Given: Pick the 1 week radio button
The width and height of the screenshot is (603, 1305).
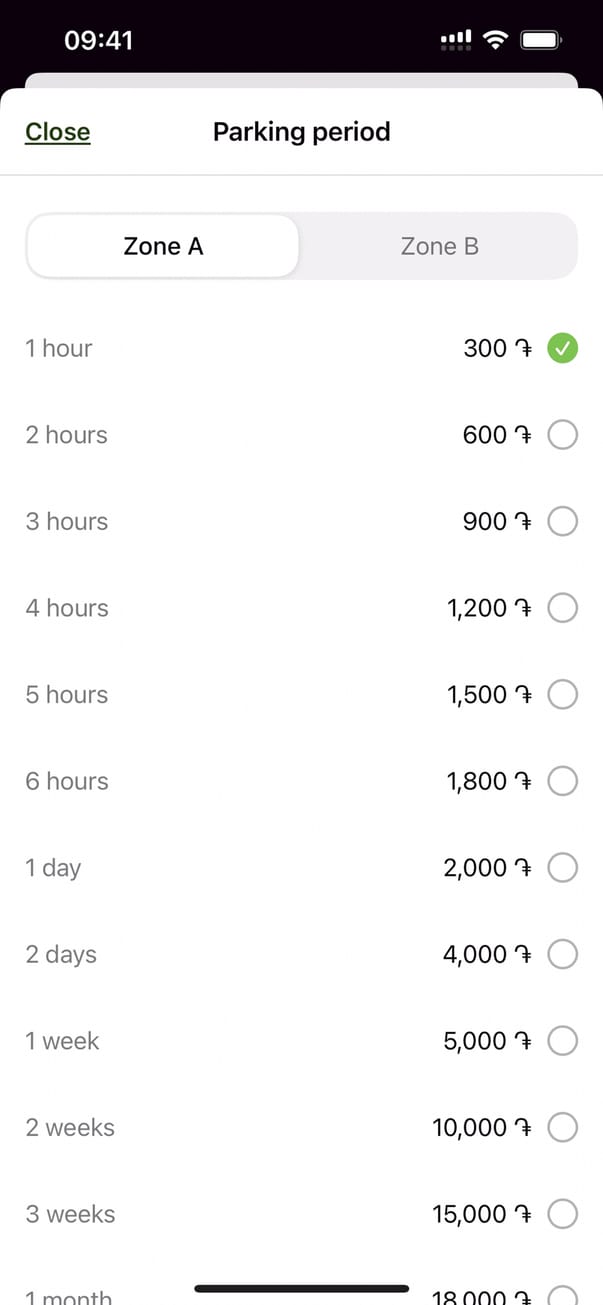Looking at the screenshot, I should pos(563,1041).
